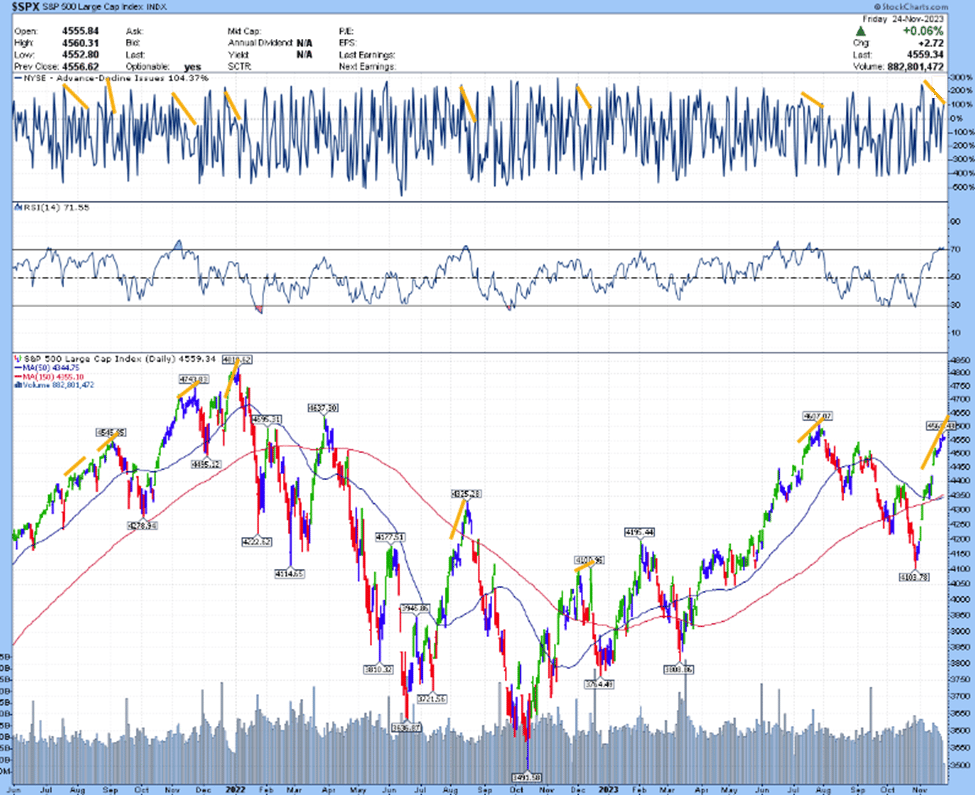This screenshot has width=975, height=795.
Task: Click the green up-triangle change indicator
Action: [x=861, y=31]
